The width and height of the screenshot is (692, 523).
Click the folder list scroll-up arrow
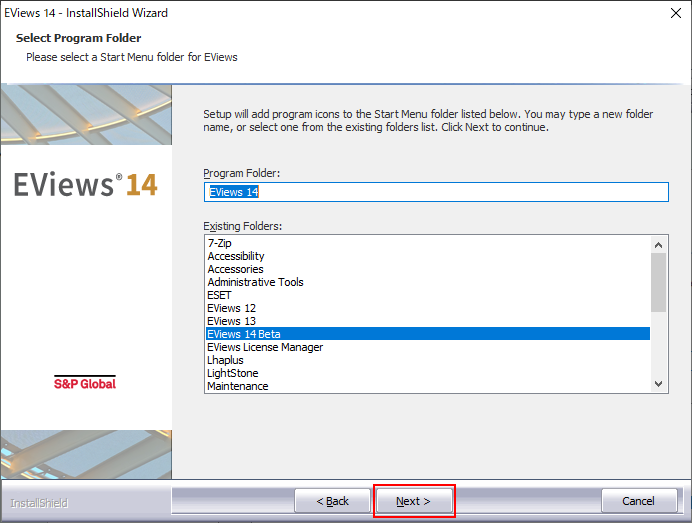(x=658, y=245)
